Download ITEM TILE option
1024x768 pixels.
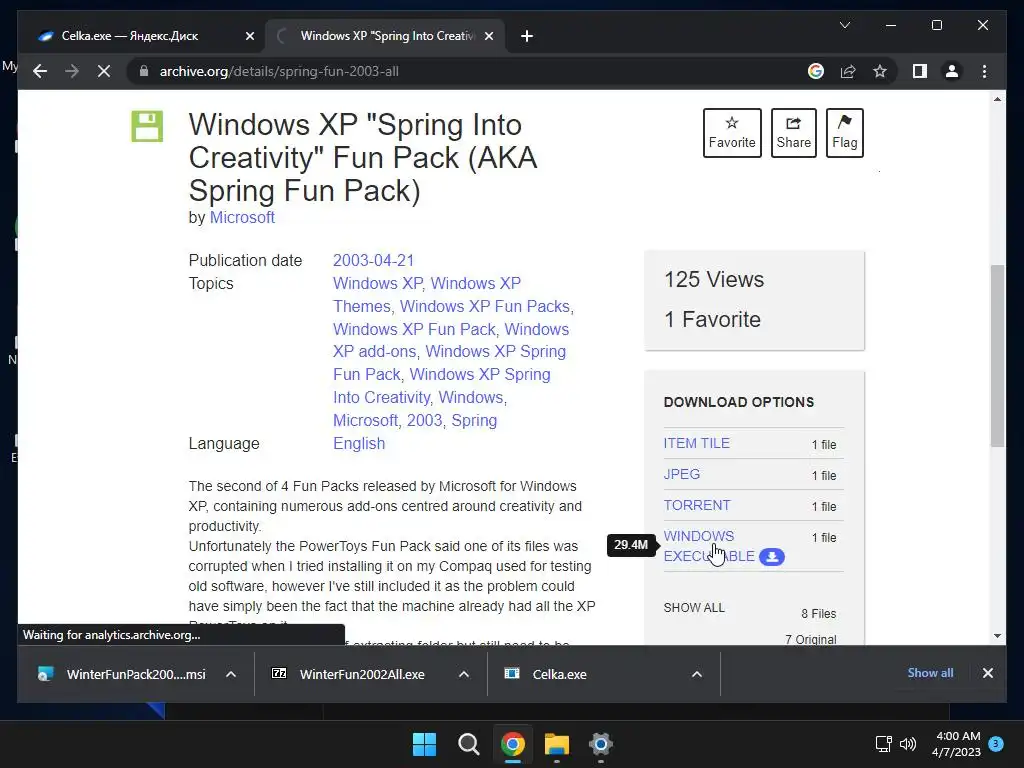697,443
